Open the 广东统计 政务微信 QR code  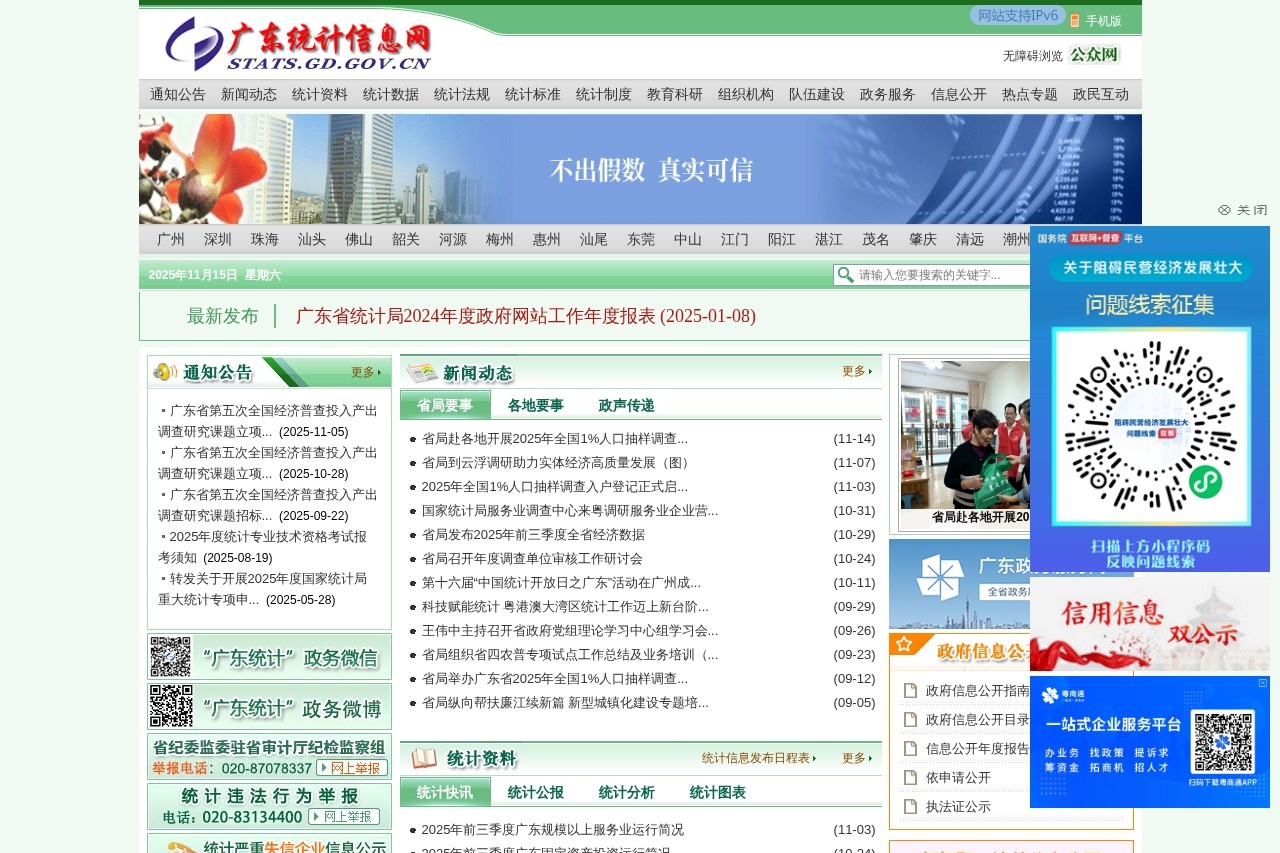pyautogui.click(x=170, y=657)
